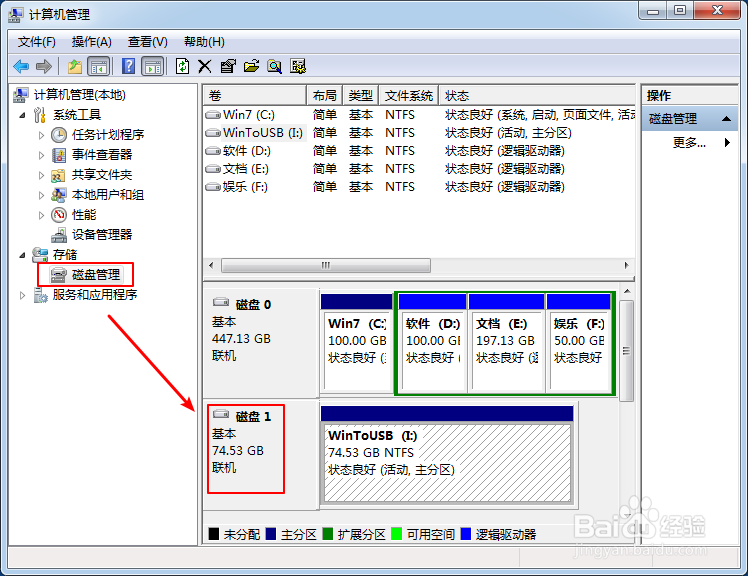Collapse the 磁盘管理 actions section arrow
Image resolution: width=748 pixels, height=576 pixels.
point(726,118)
